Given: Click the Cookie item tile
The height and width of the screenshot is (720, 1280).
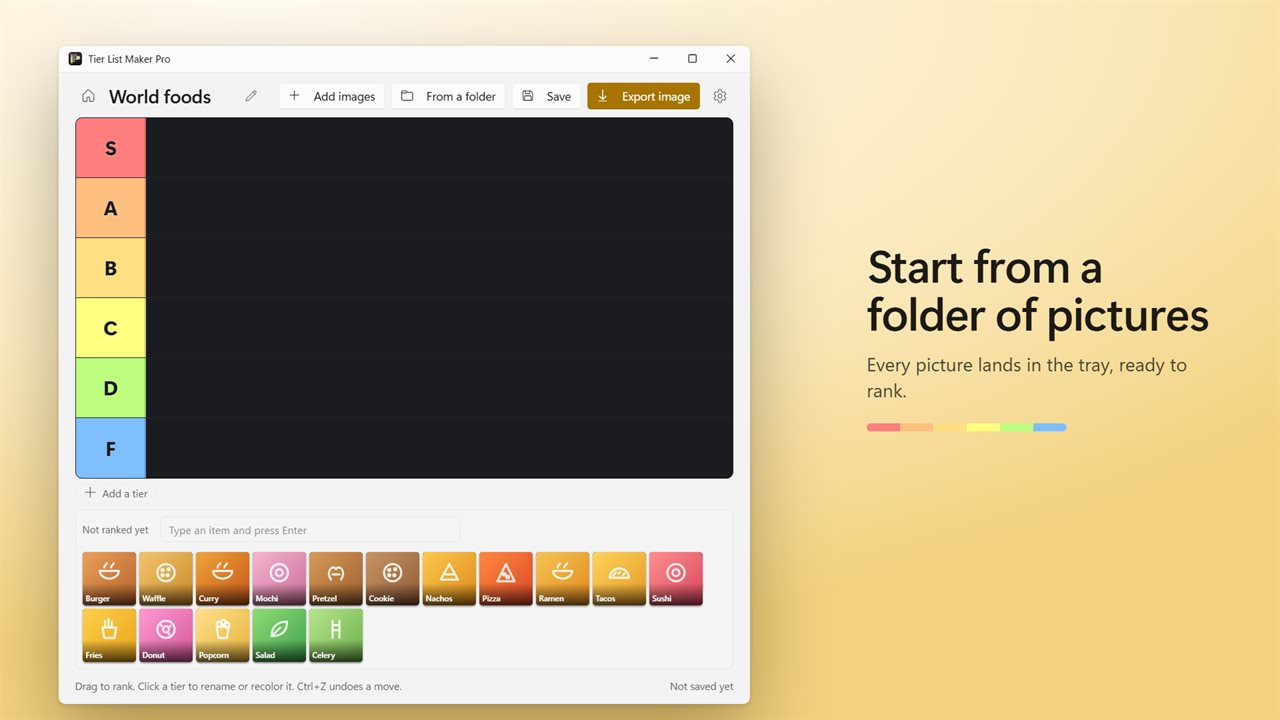Looking at the screenshot, I should click(x=392, y=579).
